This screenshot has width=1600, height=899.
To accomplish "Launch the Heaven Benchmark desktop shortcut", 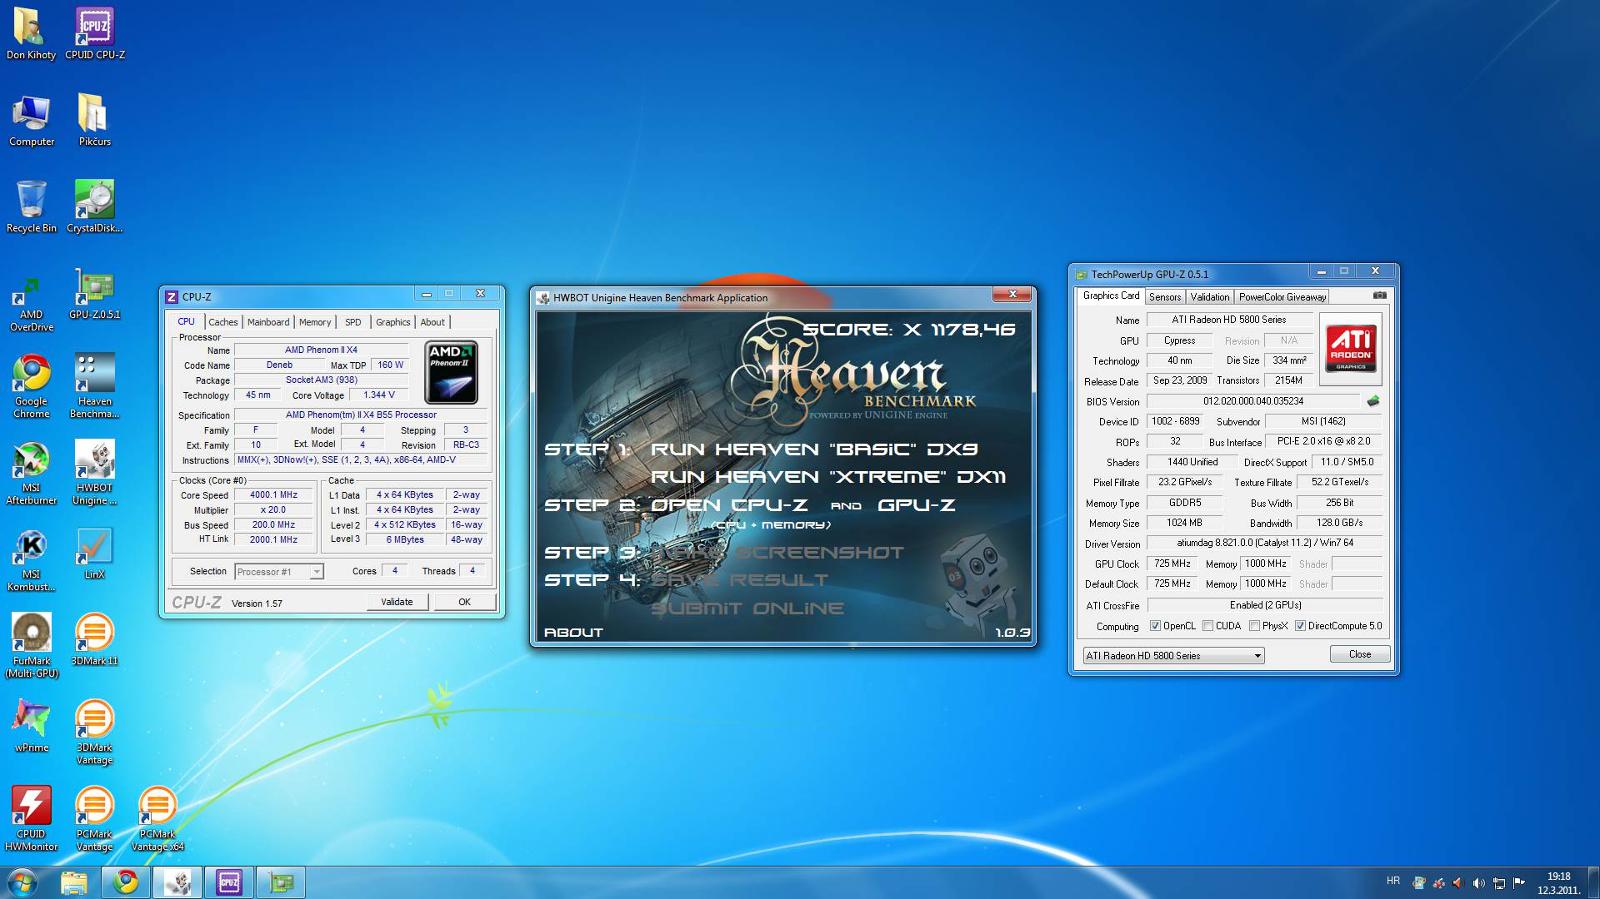I will point(95,386).
